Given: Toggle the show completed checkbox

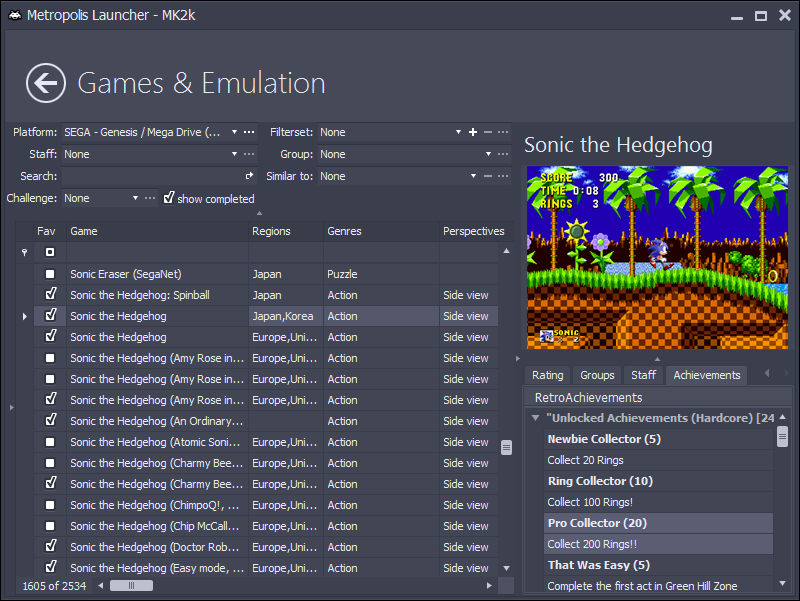Looking at the screenshot, I should coord(169,198).
